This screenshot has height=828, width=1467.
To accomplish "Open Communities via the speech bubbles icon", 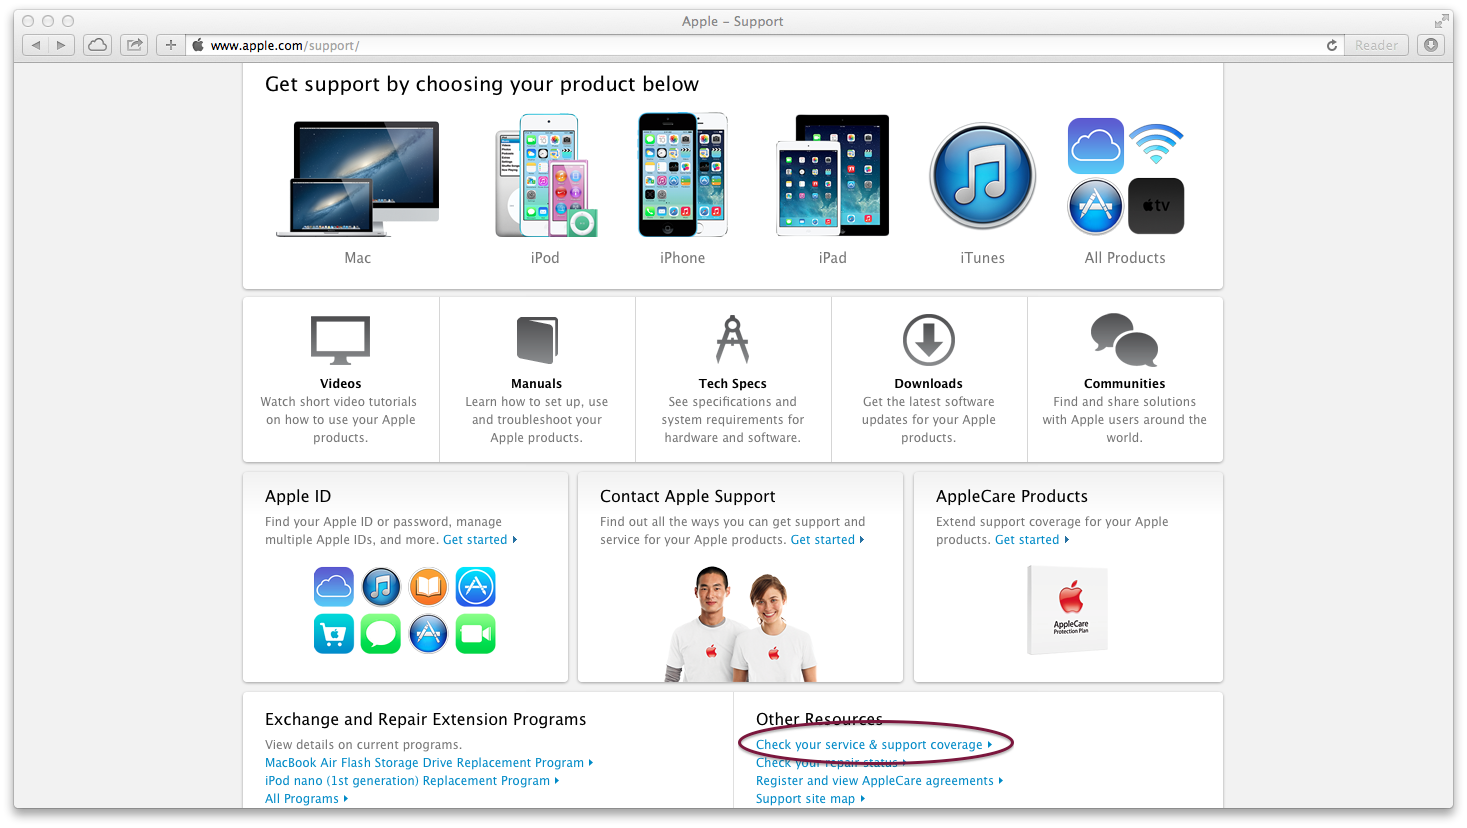I will 1124,339.
